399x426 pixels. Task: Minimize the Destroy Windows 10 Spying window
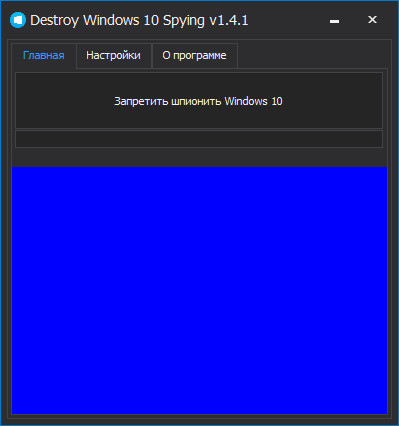[x=334, y=21]
